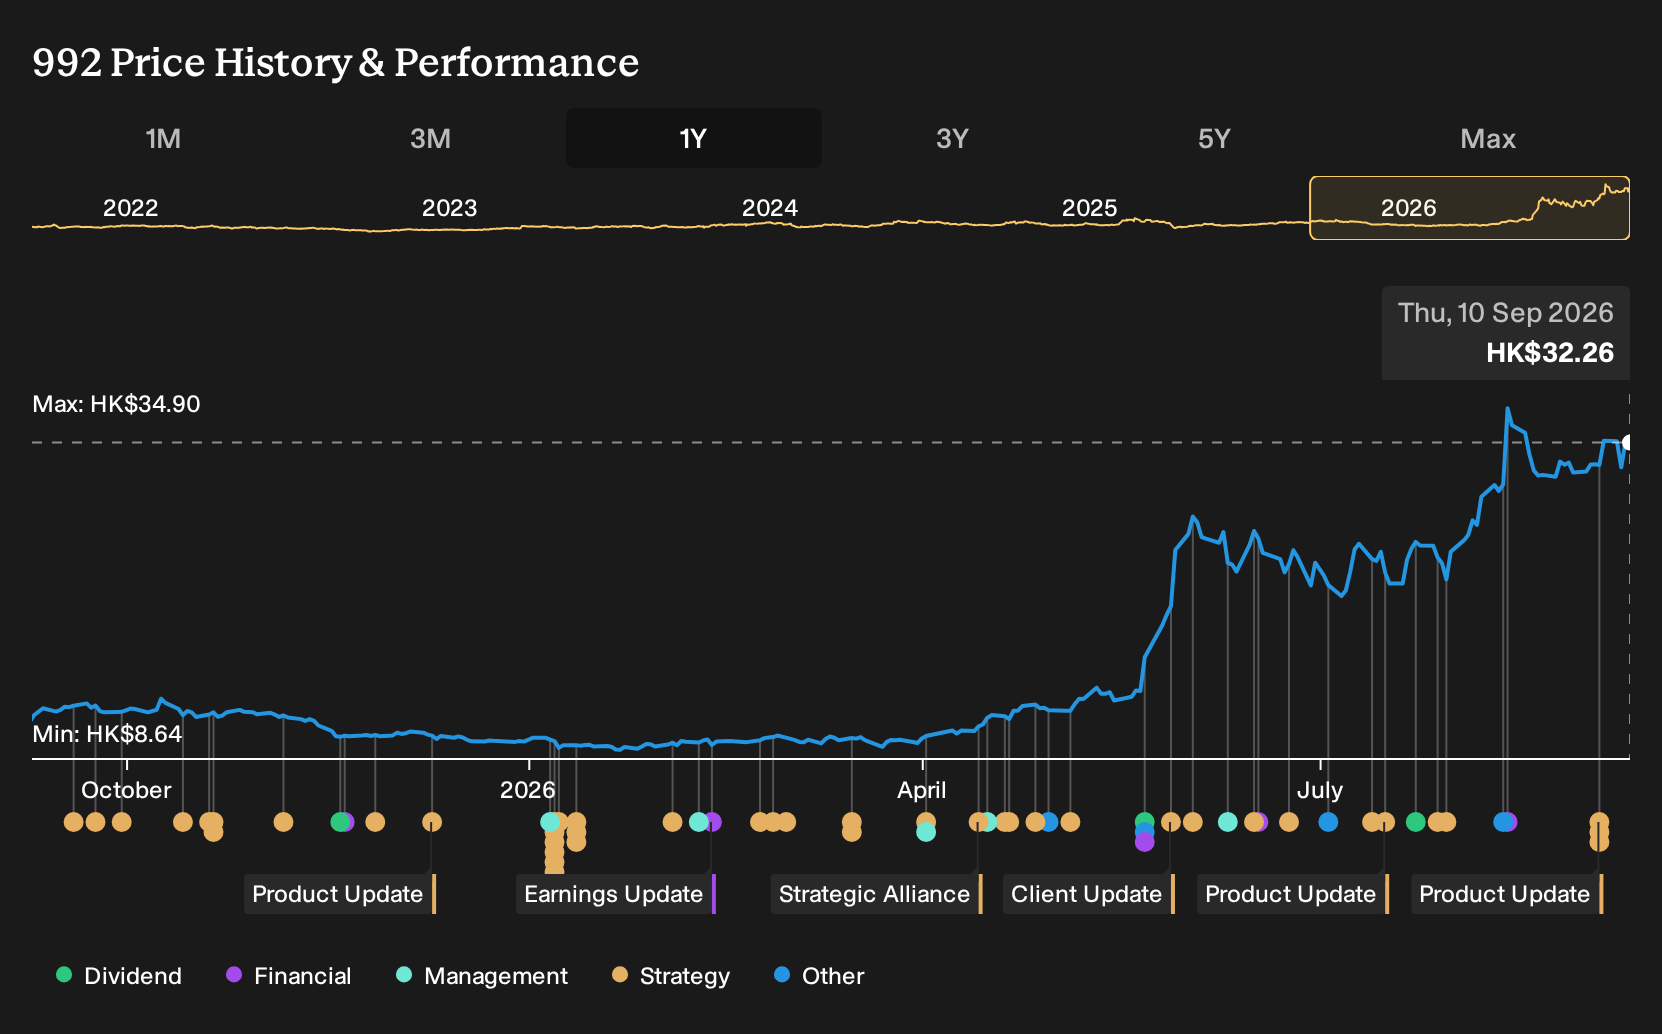This screenshot has height=1034, width=1662.
Task: Click the first Strategy event dot on timeline
Action: pos(73,822)
